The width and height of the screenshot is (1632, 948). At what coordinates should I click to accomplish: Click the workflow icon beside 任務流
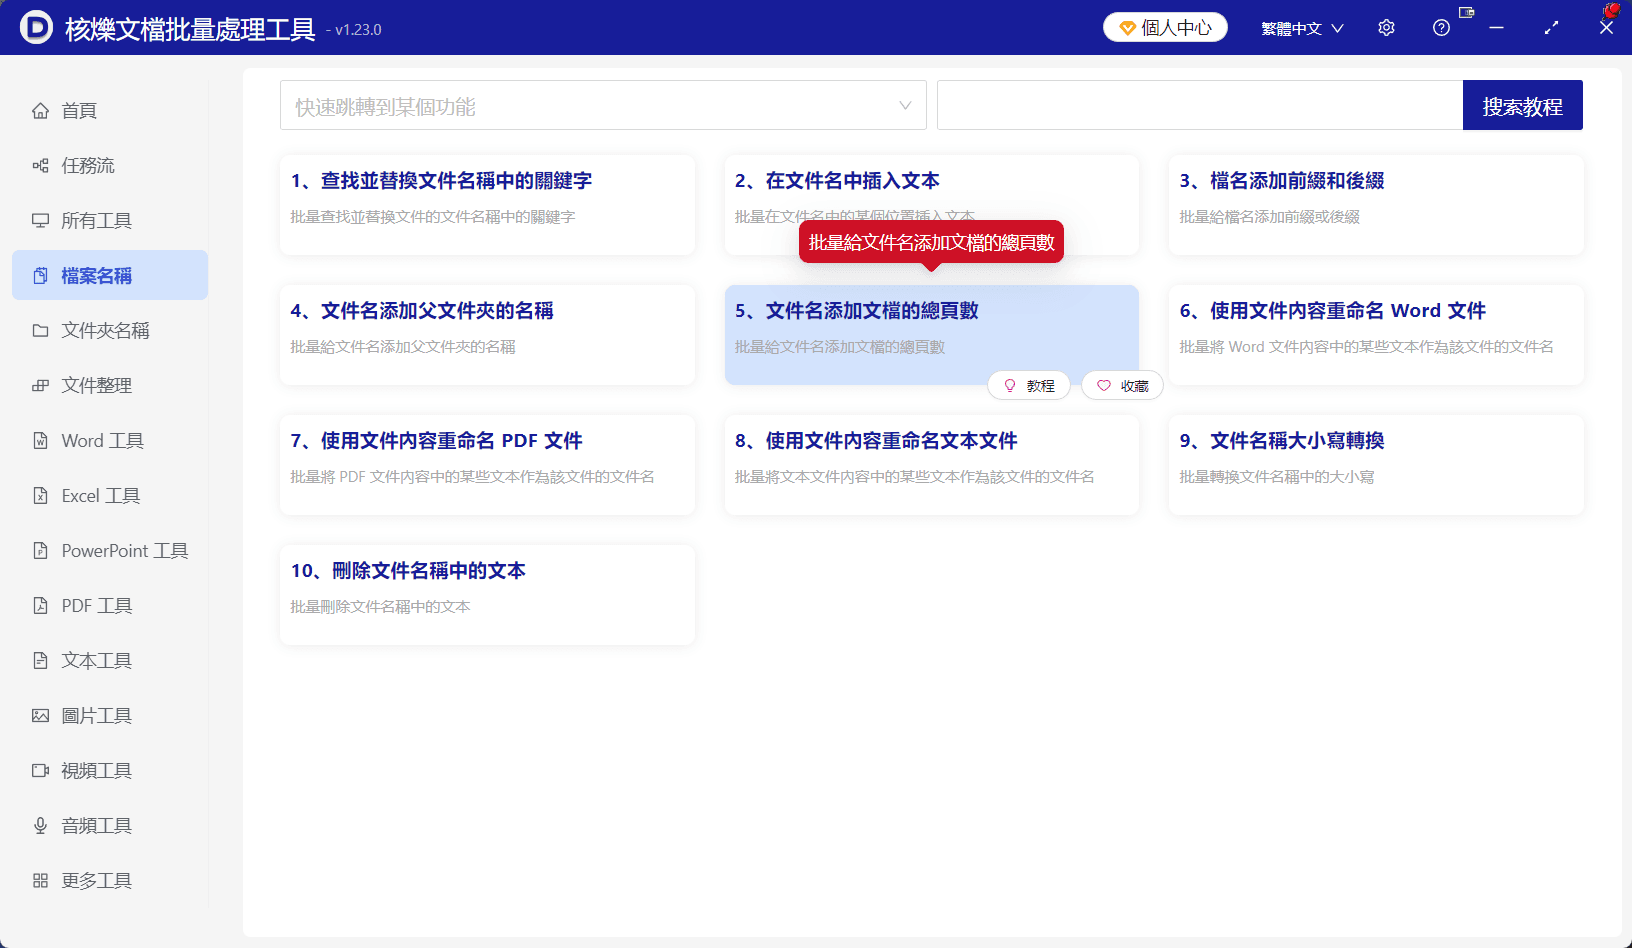[x=40, y=166]
